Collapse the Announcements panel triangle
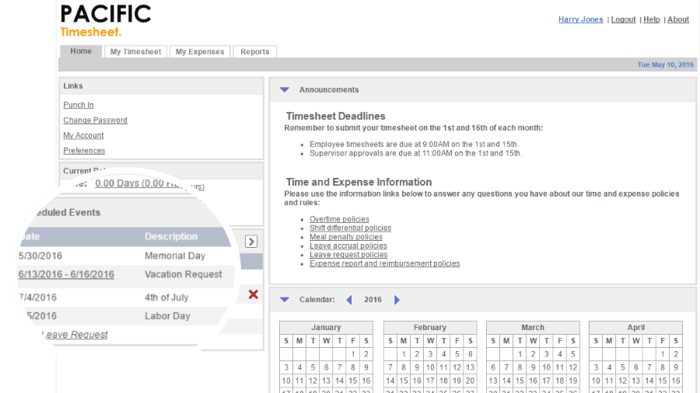This screenshot has height=393, width=700. point(284,90)
